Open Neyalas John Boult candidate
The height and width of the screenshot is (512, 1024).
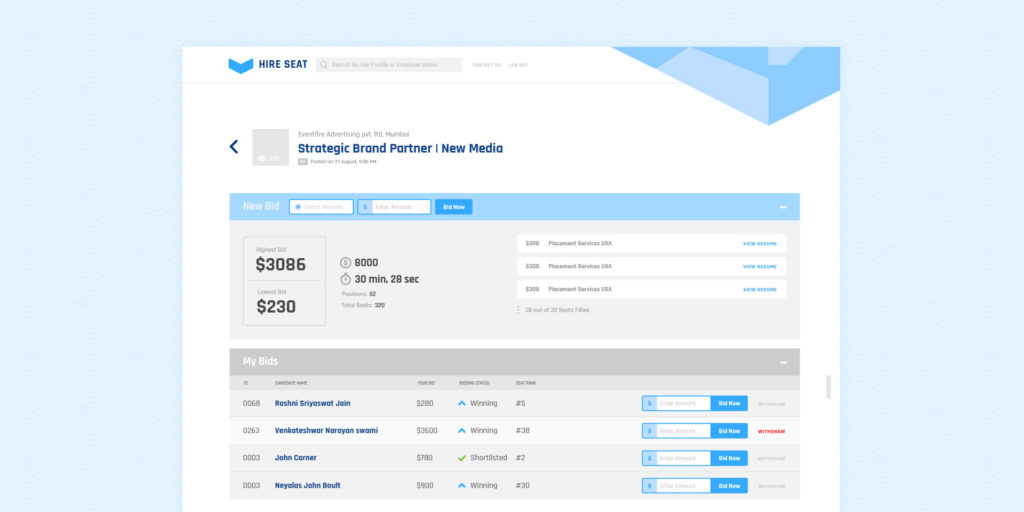coord(308,486)
